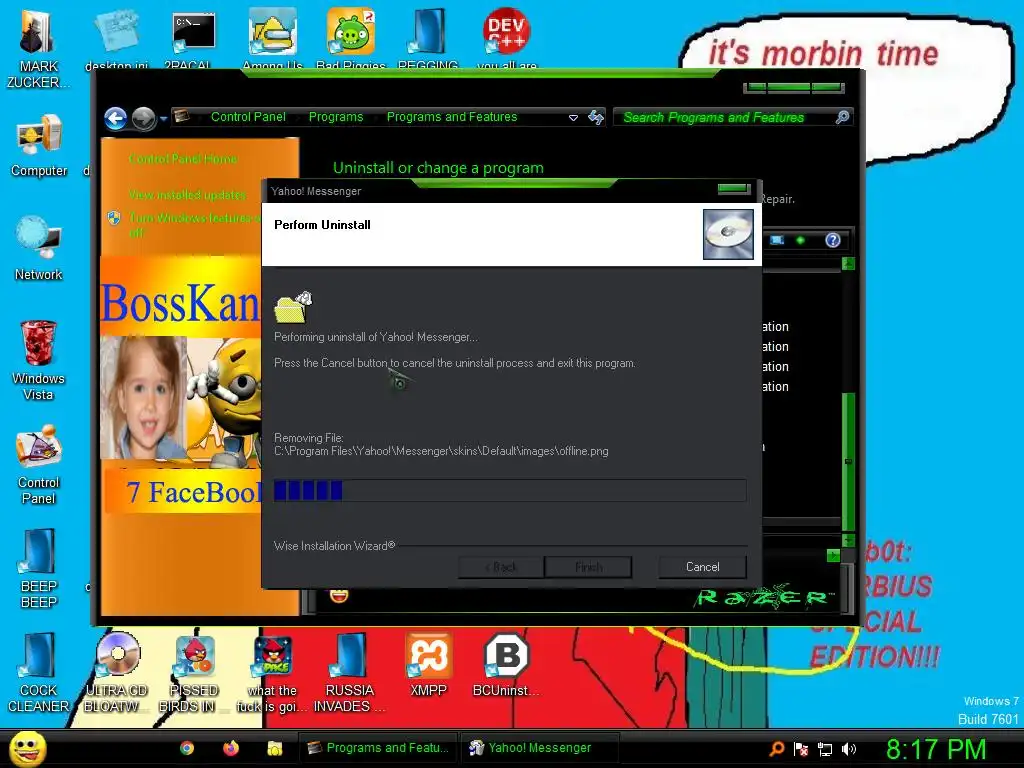
Task: Open PEGGING desktop shortcut
Action: pos(428,41)
